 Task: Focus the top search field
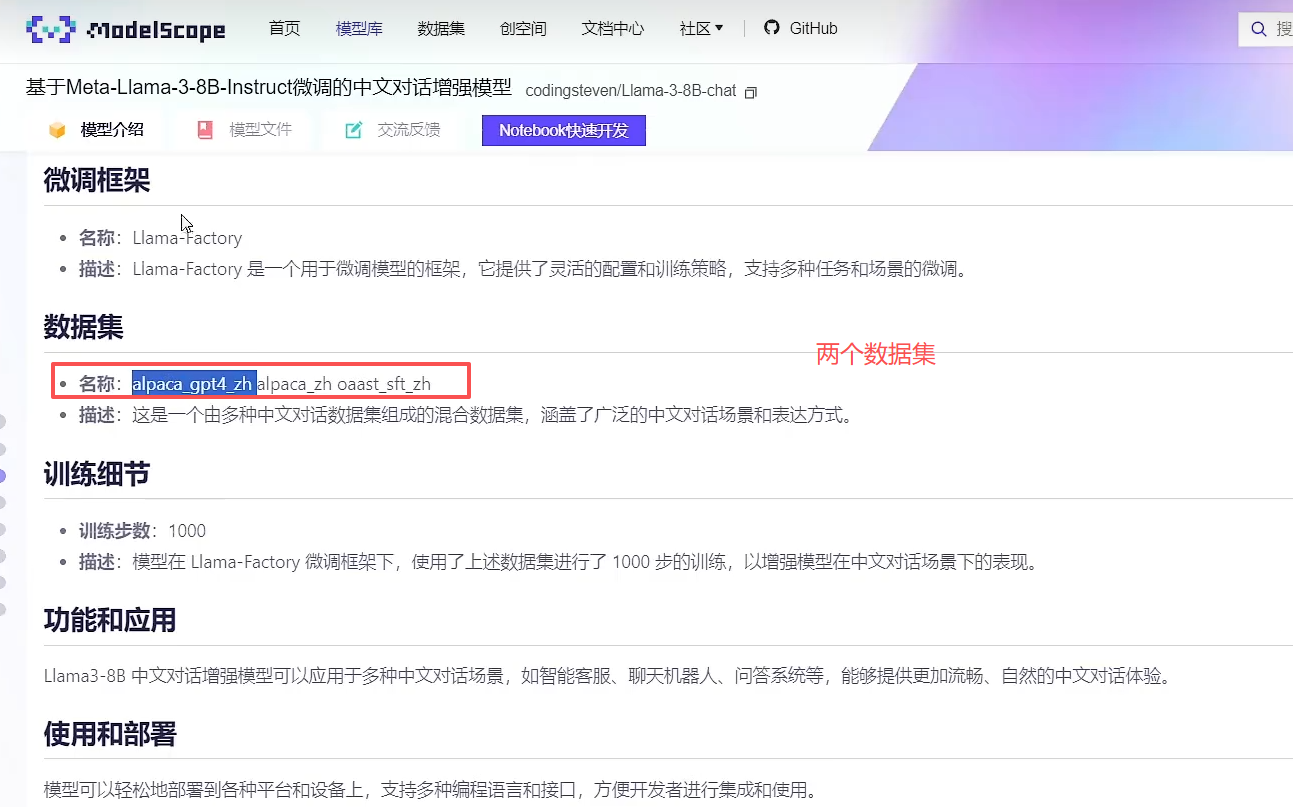coord(1267,29)
